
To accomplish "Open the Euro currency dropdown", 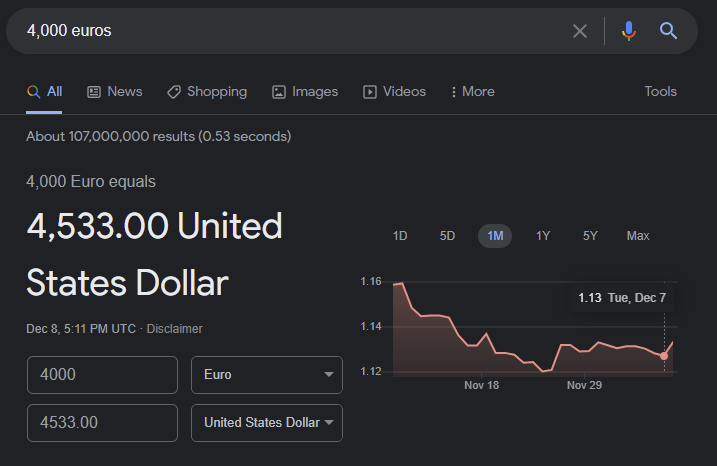I will tap(266, 375).
